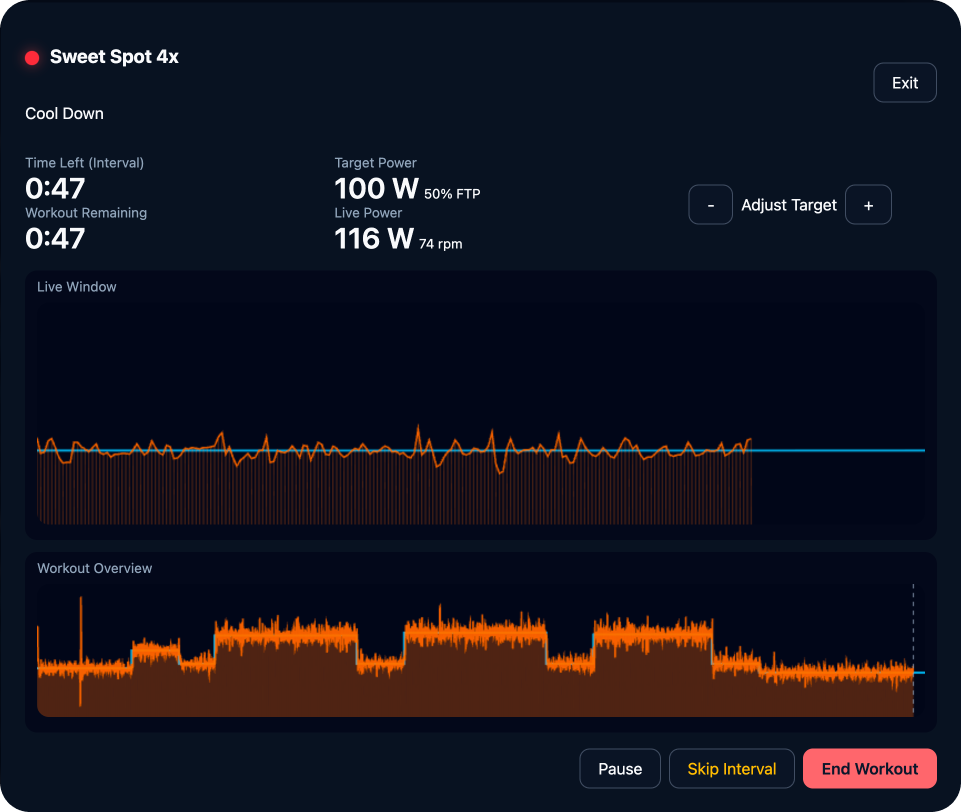This screenshot has width=961, height=812.
Task: Click the plus icon to raise target power
Action: (x=868, y=204)
